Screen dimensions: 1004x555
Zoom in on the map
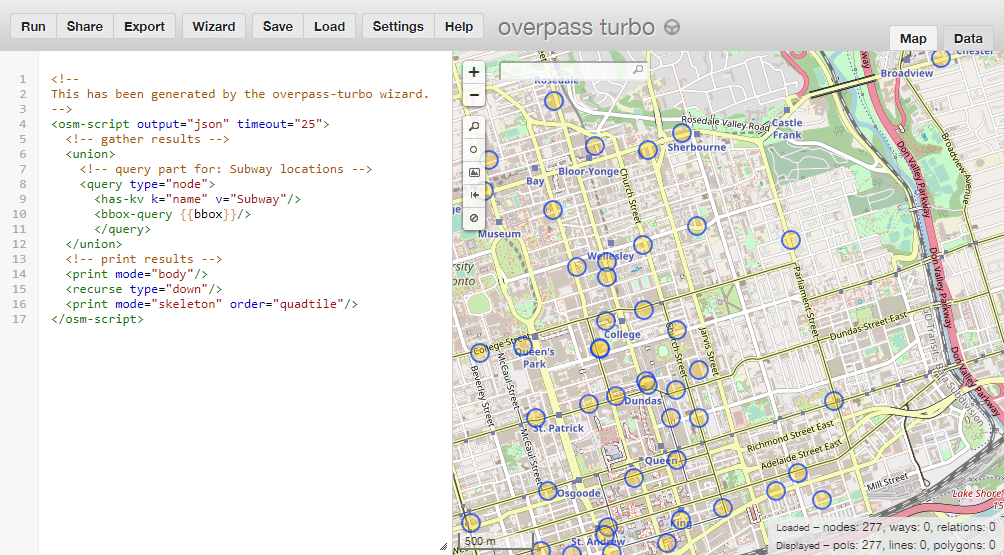474,72
